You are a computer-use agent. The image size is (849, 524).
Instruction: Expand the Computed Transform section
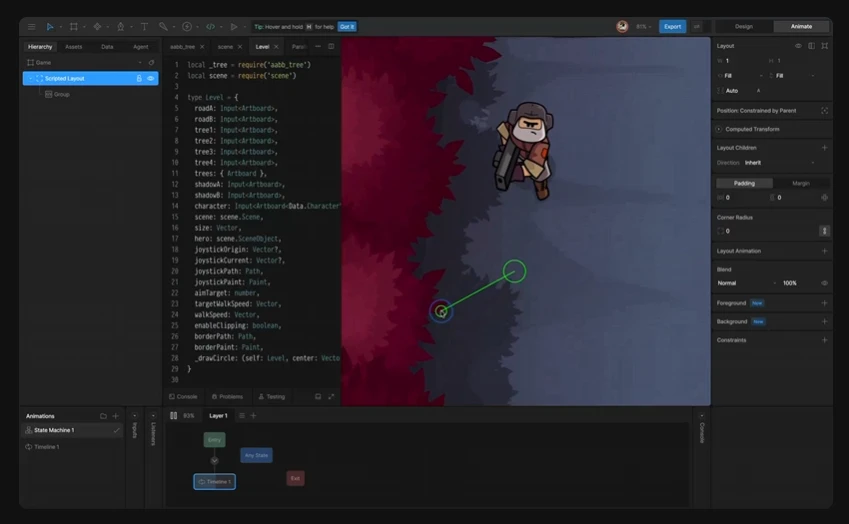[719, 129]
